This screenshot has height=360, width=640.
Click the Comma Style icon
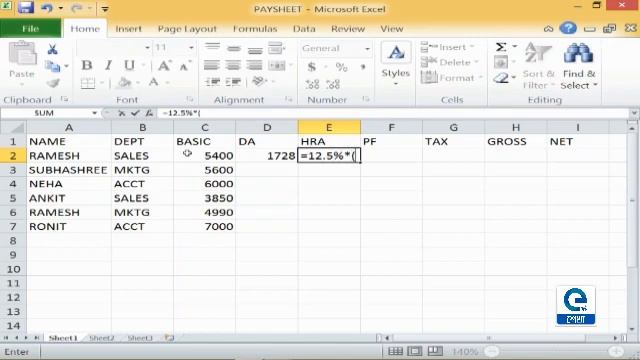tap(363, 66)
